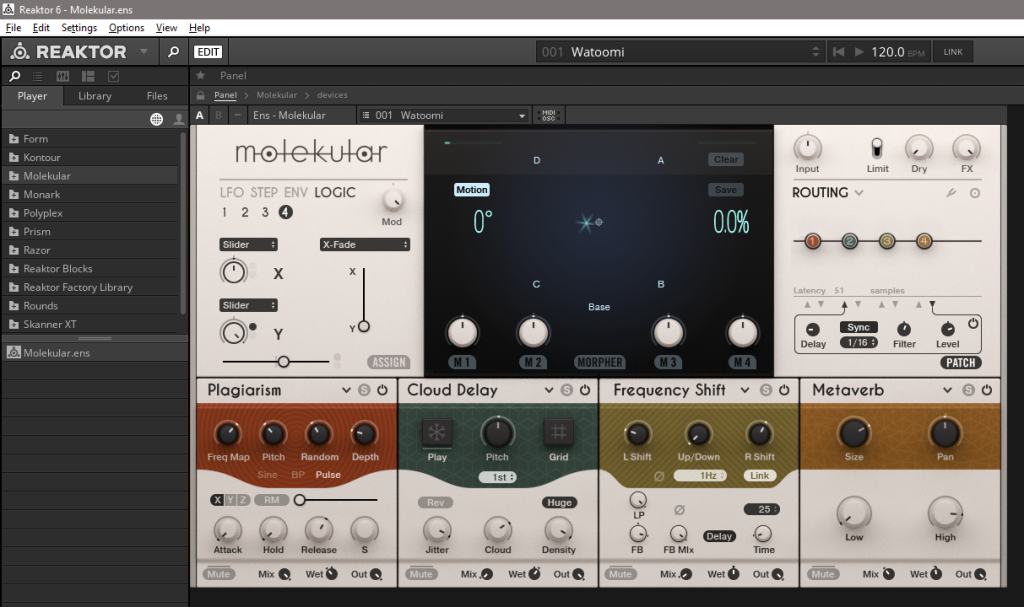Mute the Frequency Shift effect

[x=621, y=574]
